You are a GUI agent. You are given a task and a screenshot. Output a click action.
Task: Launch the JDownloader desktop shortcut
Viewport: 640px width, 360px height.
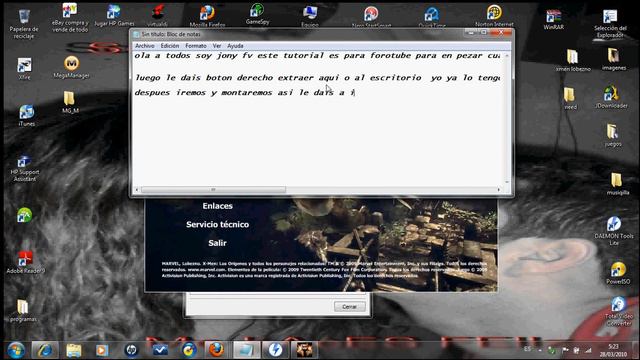click(611, 97)
